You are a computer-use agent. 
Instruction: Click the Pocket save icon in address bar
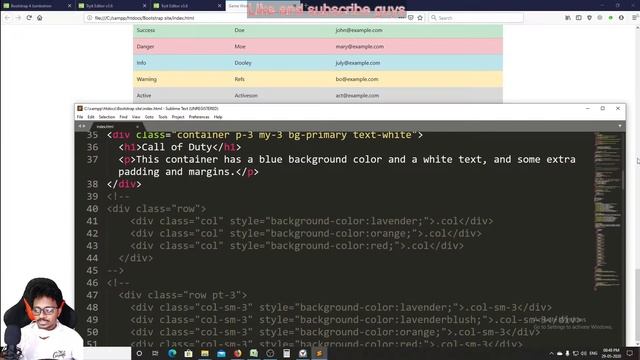click(x=411, y=18)
